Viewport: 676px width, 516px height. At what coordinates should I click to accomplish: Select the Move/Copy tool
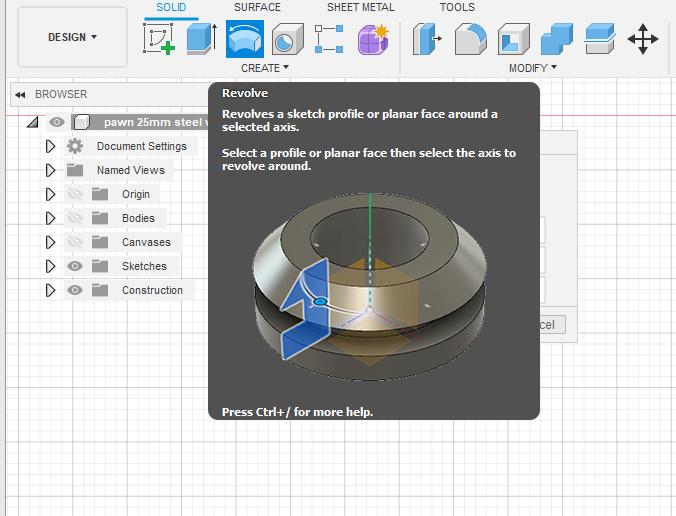pyautogui.click(x=643, y=39)
